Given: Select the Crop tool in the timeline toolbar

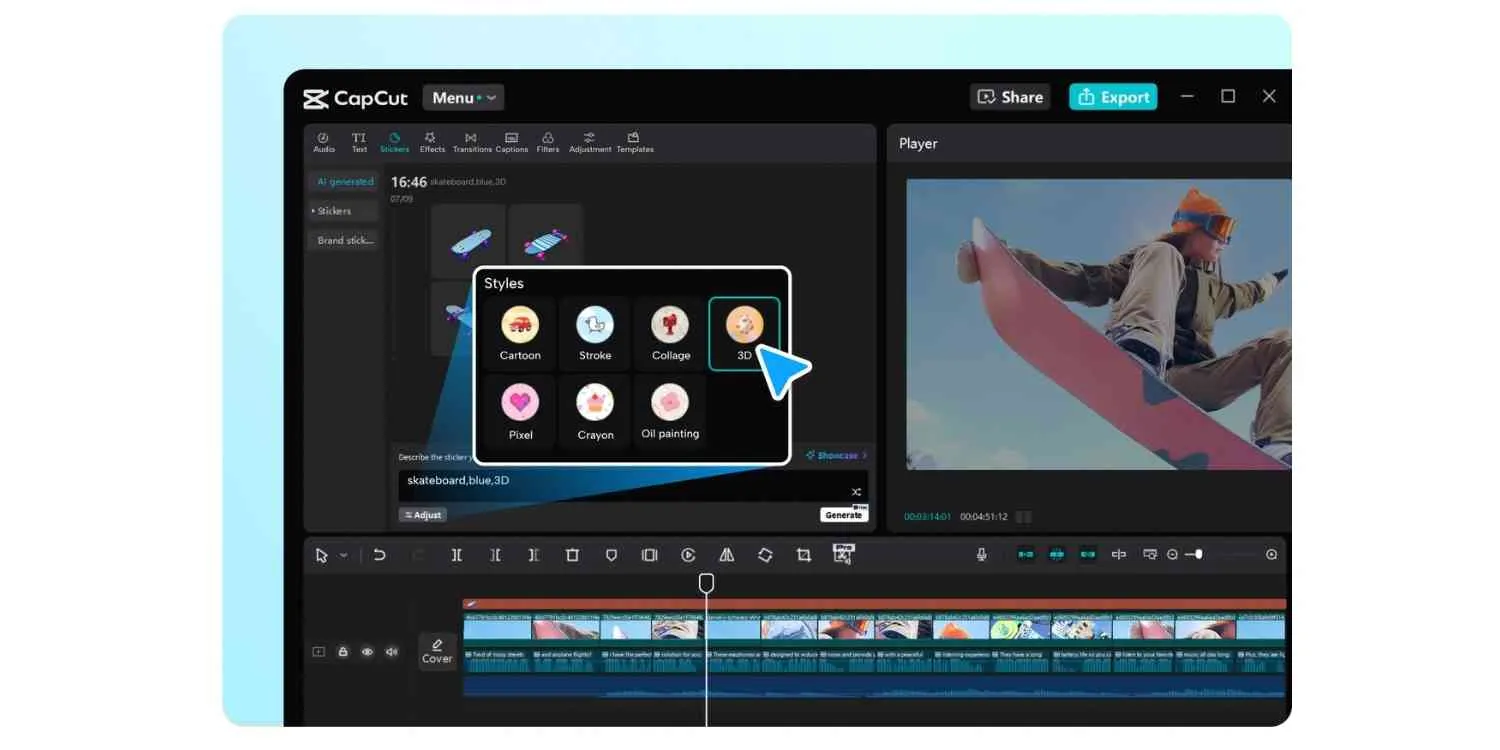Looking at the screenshot, I should tap(803, 555).
